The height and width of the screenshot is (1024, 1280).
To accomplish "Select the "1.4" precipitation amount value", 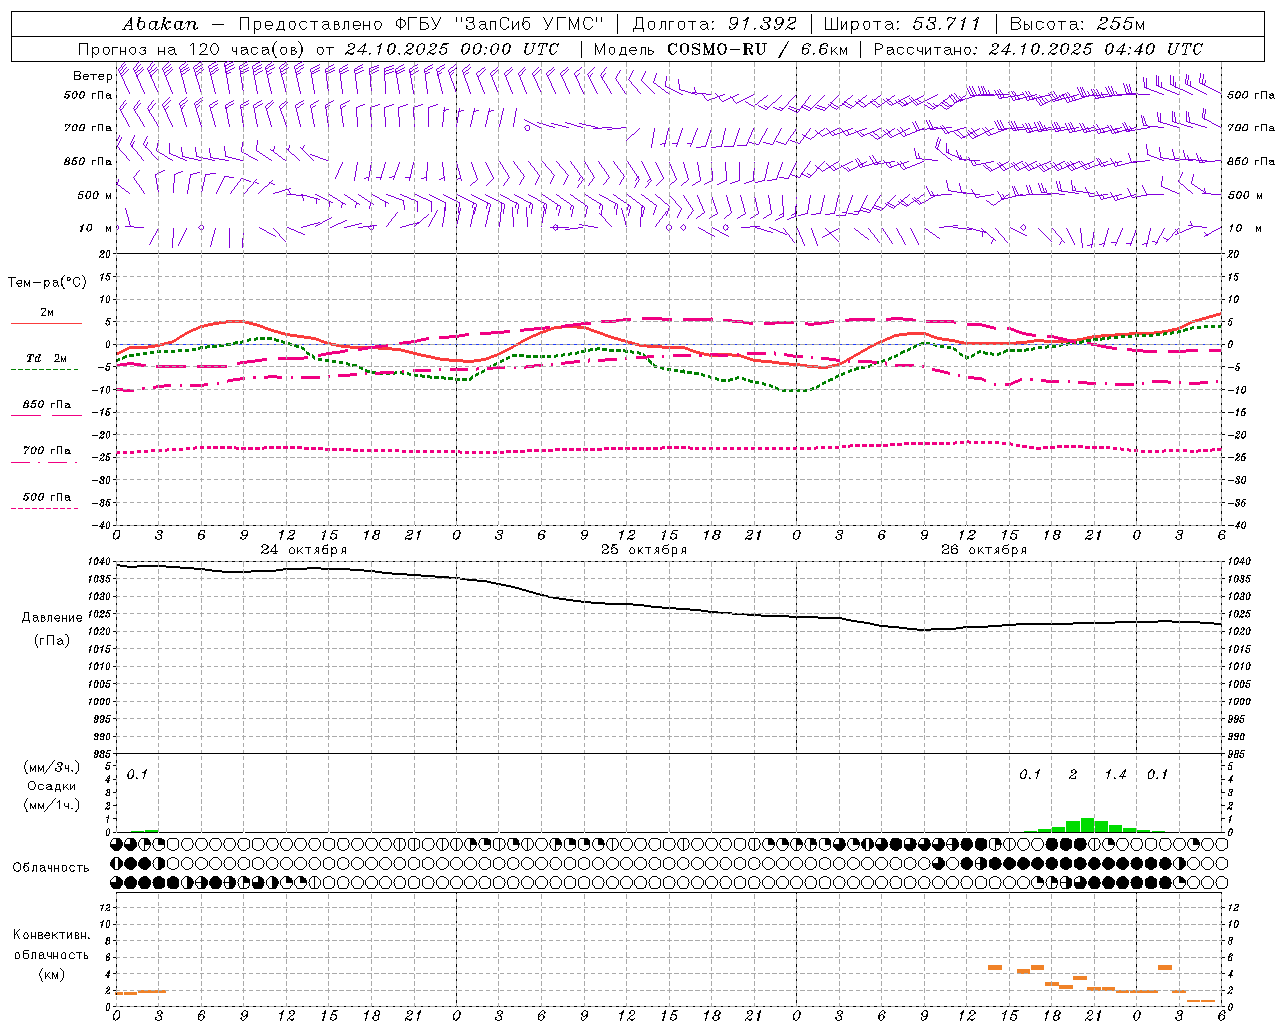I will point(1115,775).
